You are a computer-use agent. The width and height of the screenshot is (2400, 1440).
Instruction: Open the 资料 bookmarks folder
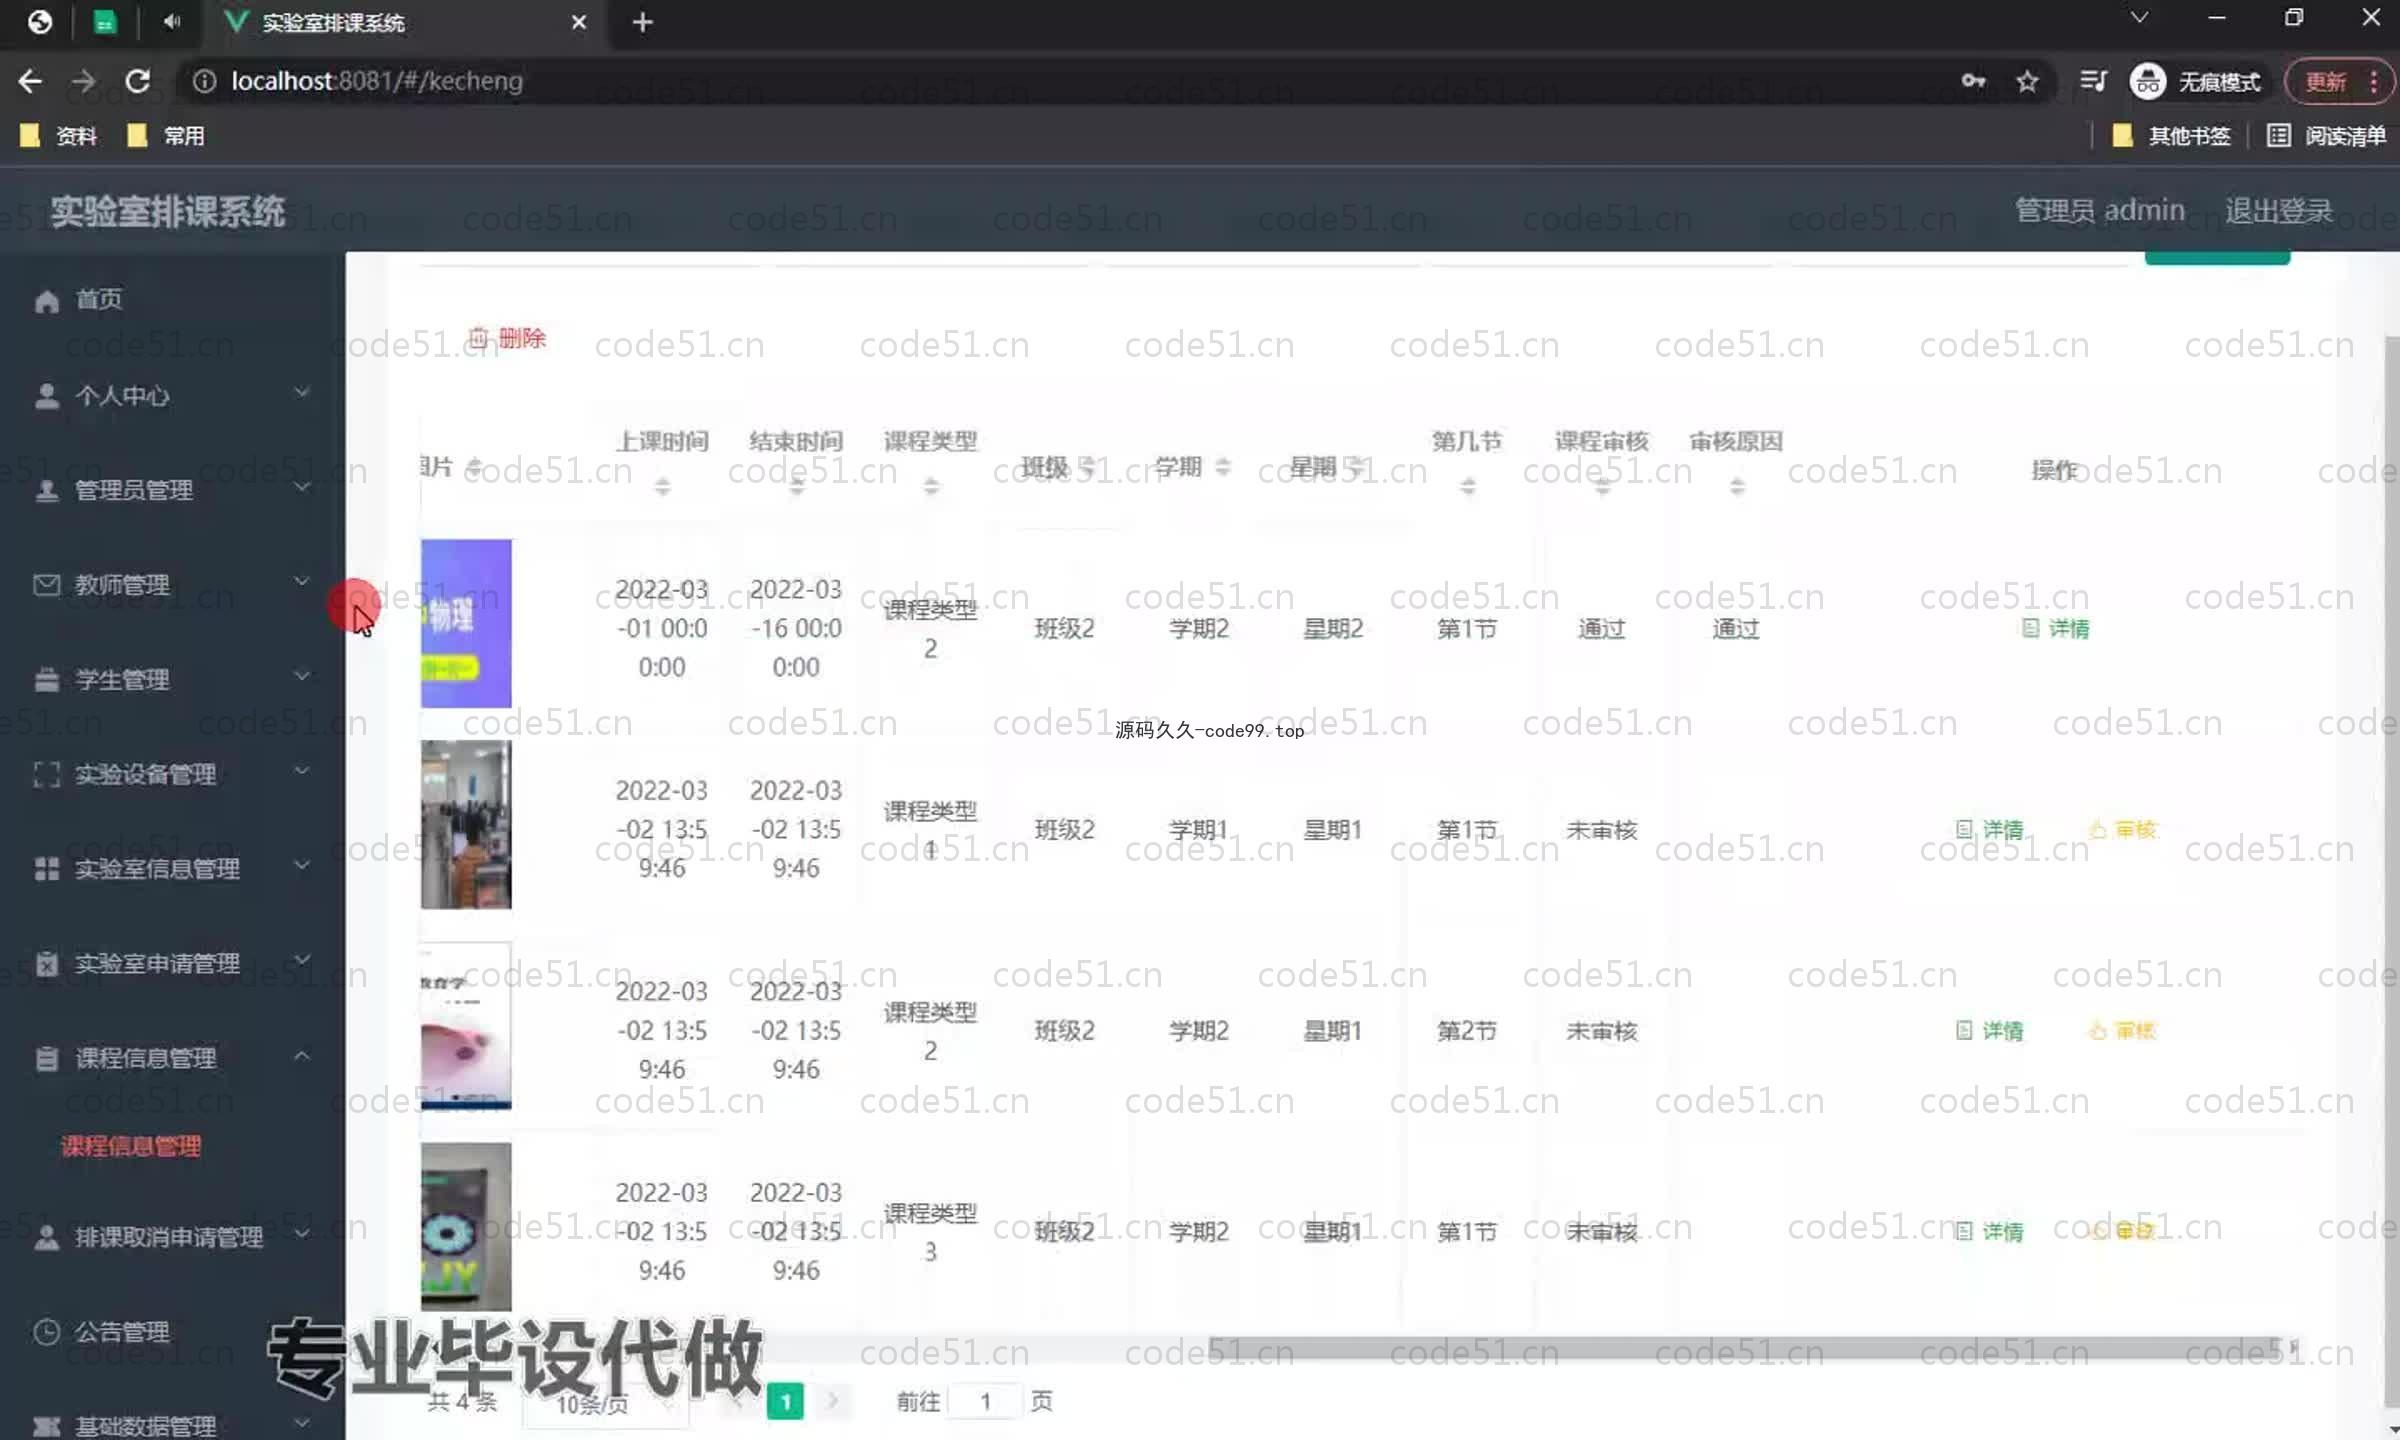59,136
